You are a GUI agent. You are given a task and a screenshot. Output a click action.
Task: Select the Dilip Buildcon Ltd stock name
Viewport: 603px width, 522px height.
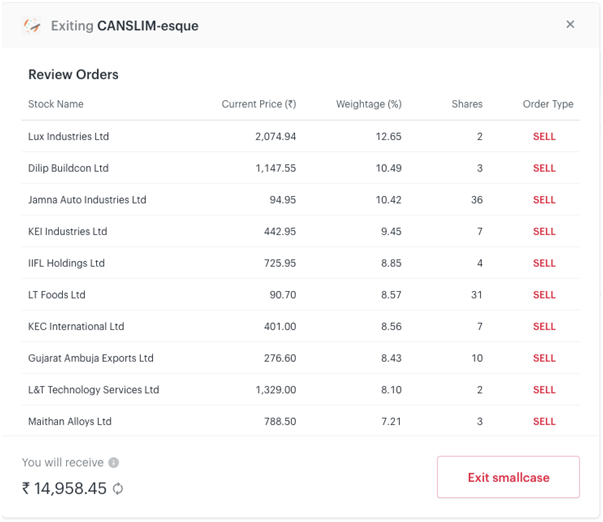tap(68, 168)
